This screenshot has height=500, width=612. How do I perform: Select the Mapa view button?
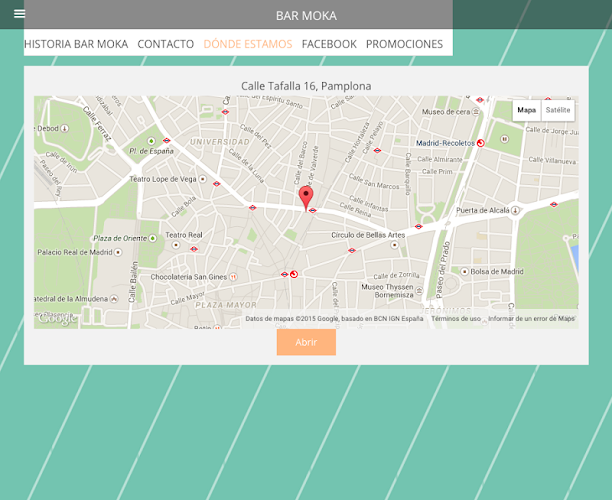click(527, 110)
